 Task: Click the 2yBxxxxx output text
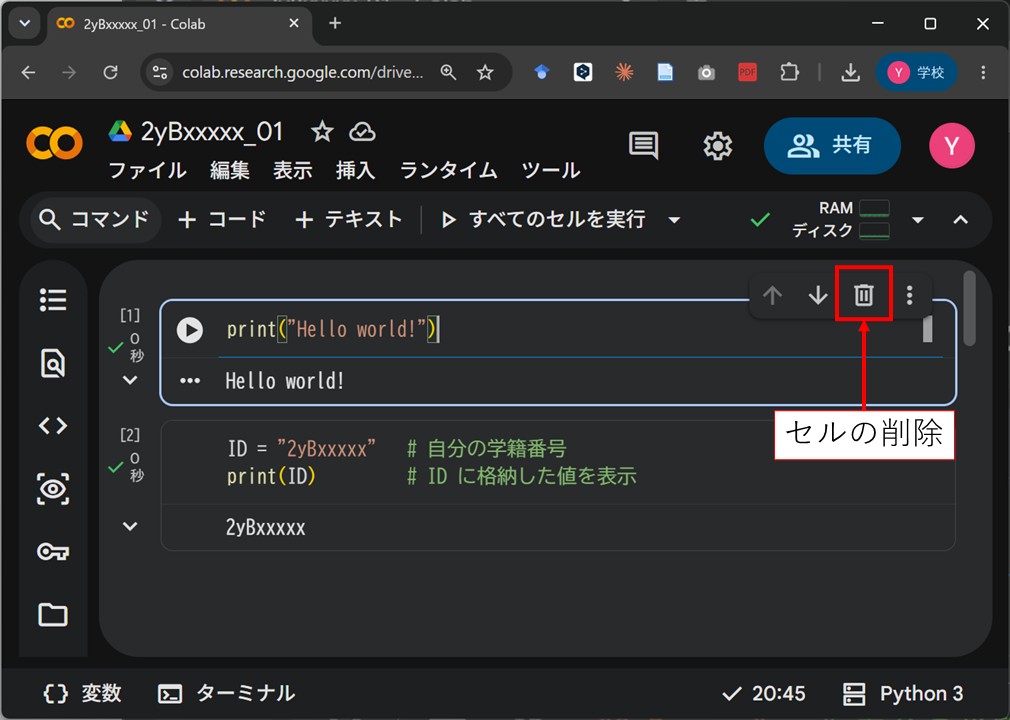pos(265,528)
